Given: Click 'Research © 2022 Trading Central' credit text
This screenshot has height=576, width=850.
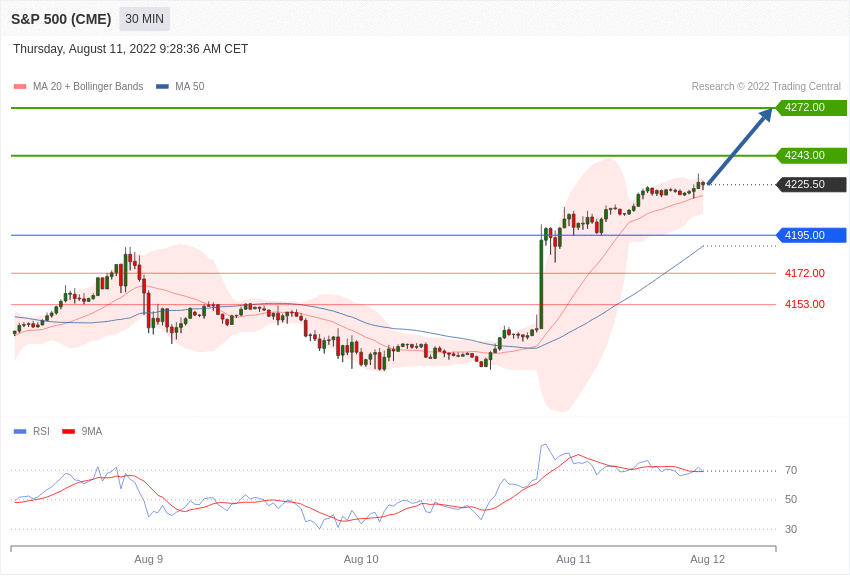Looking at the screenshot, I should click(766, 87).
